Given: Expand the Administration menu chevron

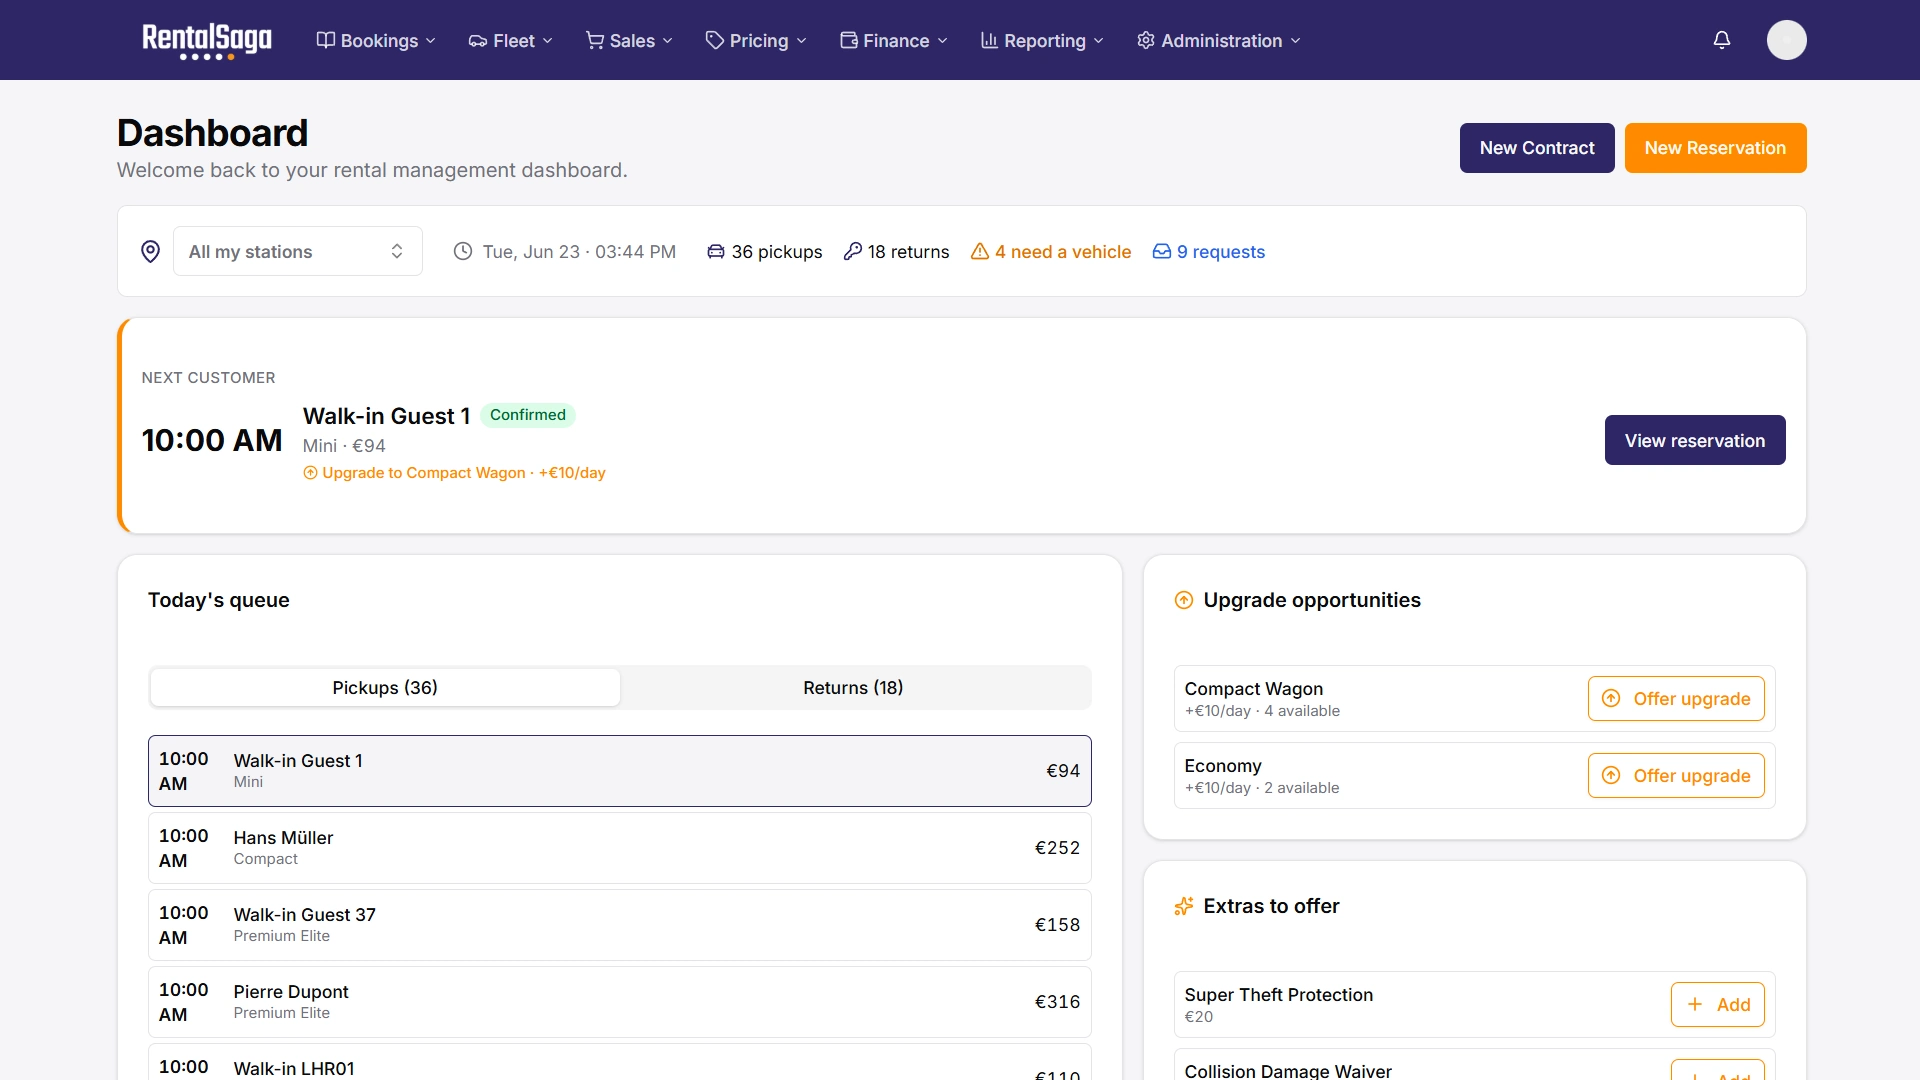Looking at the screenshot, I should (1295, 41).
